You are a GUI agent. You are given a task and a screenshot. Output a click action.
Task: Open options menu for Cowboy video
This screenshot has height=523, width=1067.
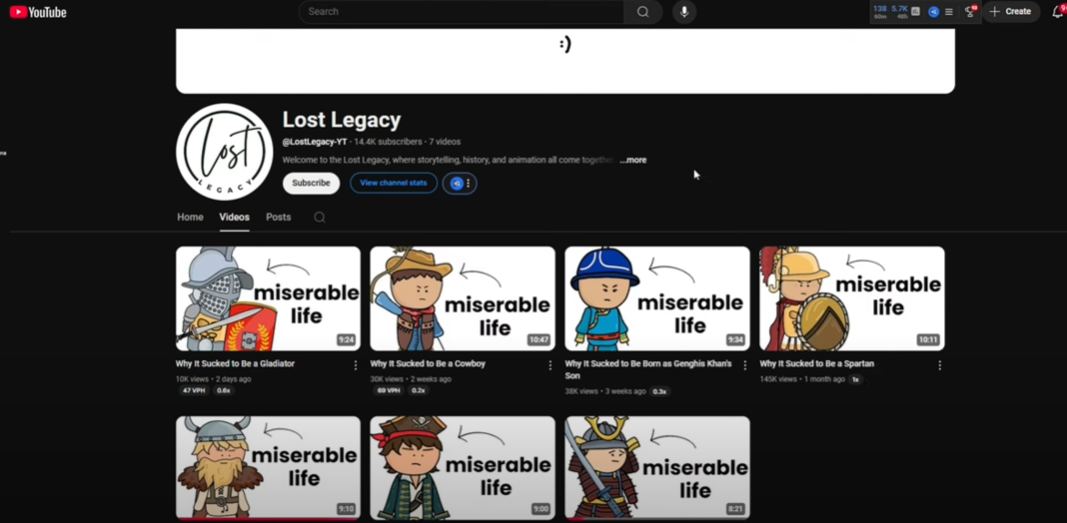[x=550, y=365]
